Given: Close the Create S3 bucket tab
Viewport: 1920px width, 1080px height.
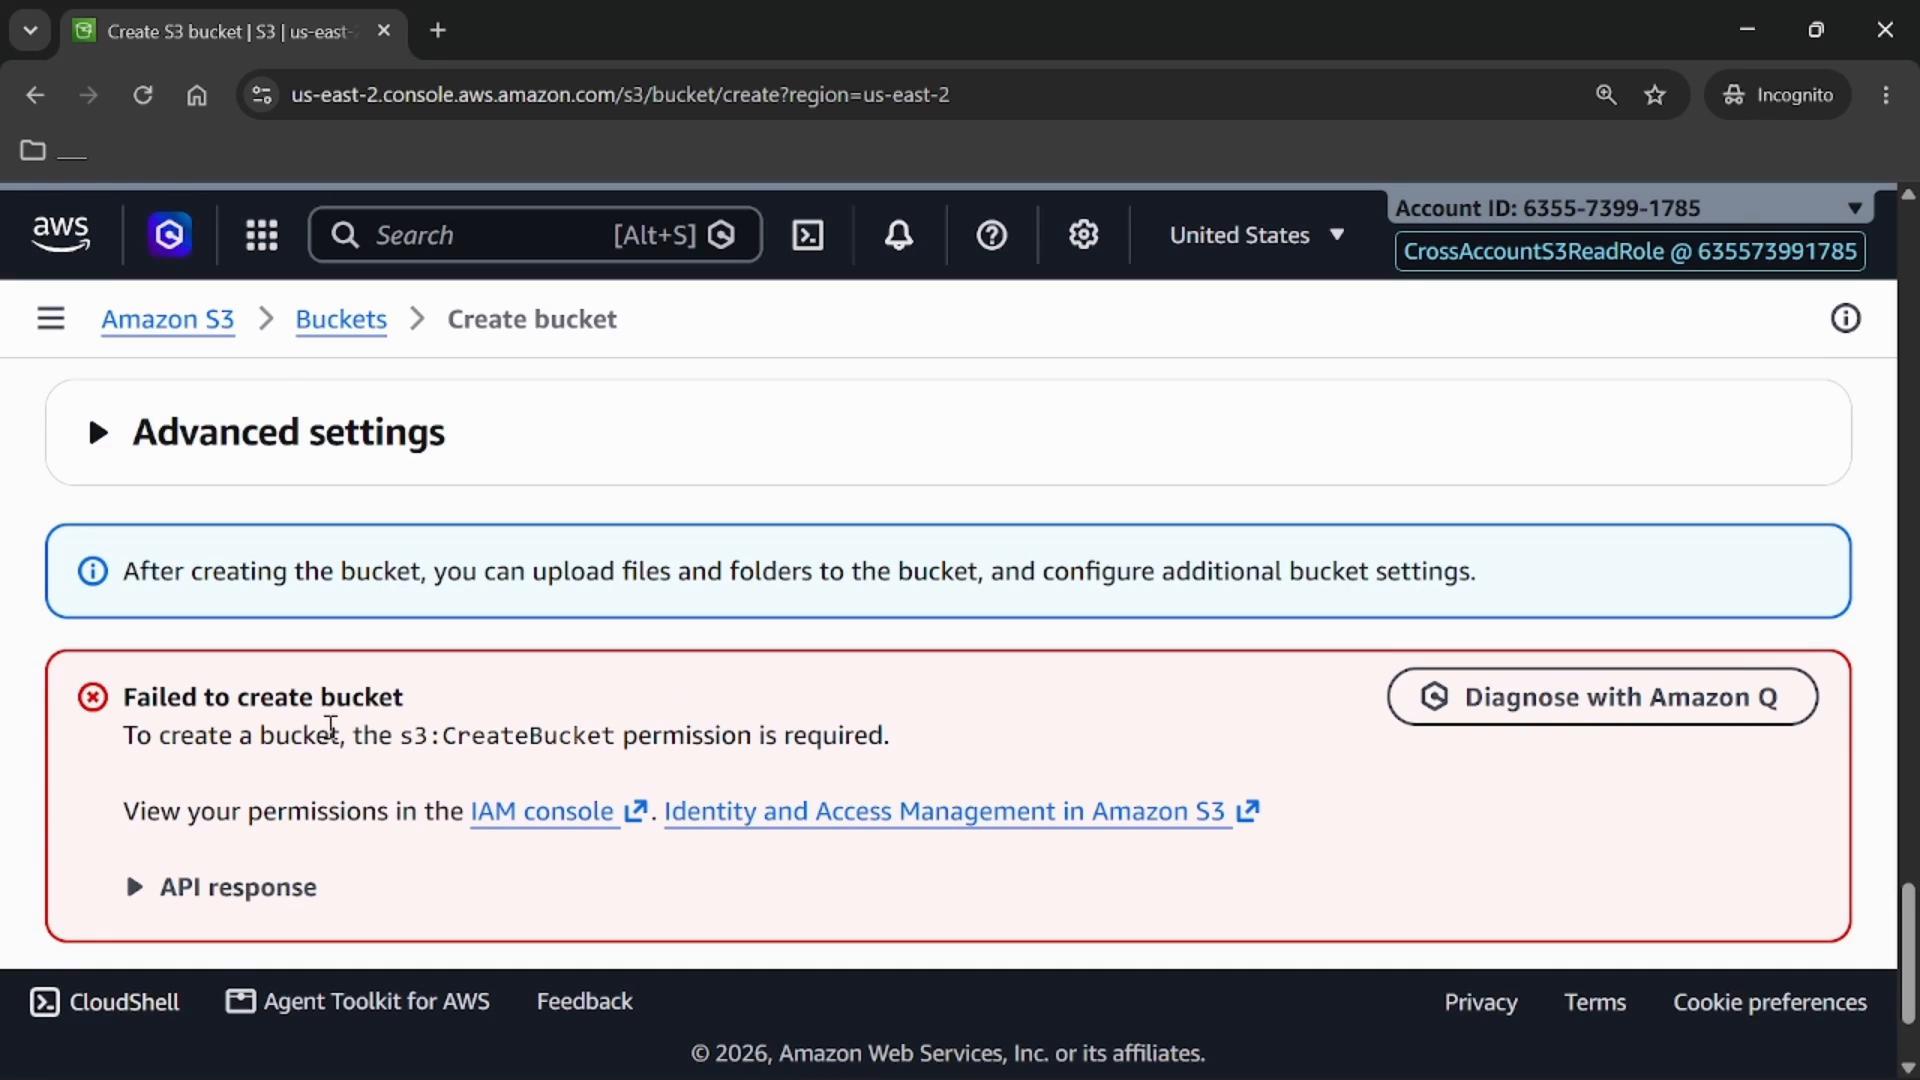Looking at the screenshot, I should [384, 31].
